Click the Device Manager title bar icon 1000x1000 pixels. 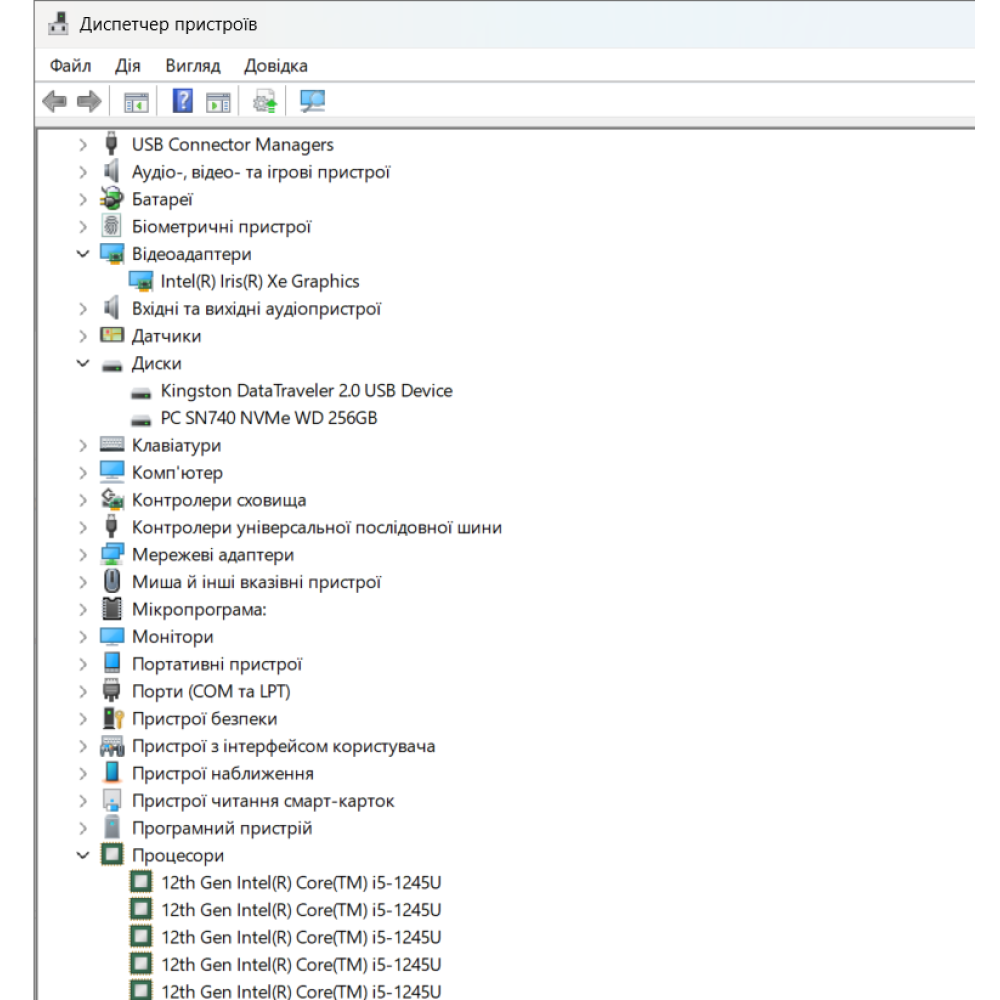point(59,23)
